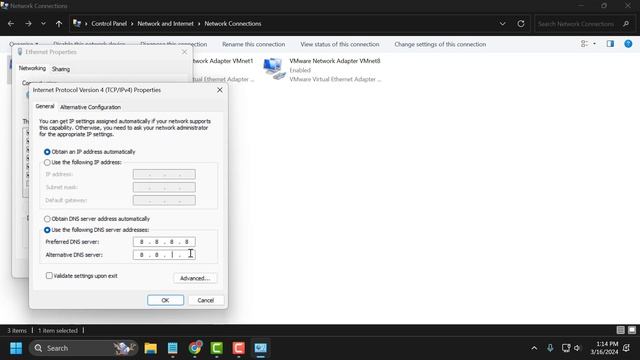Viewport: 640px width, 360px height.
Task: Confirm the IPv4 settings with OK
Action: click(165, 300)
